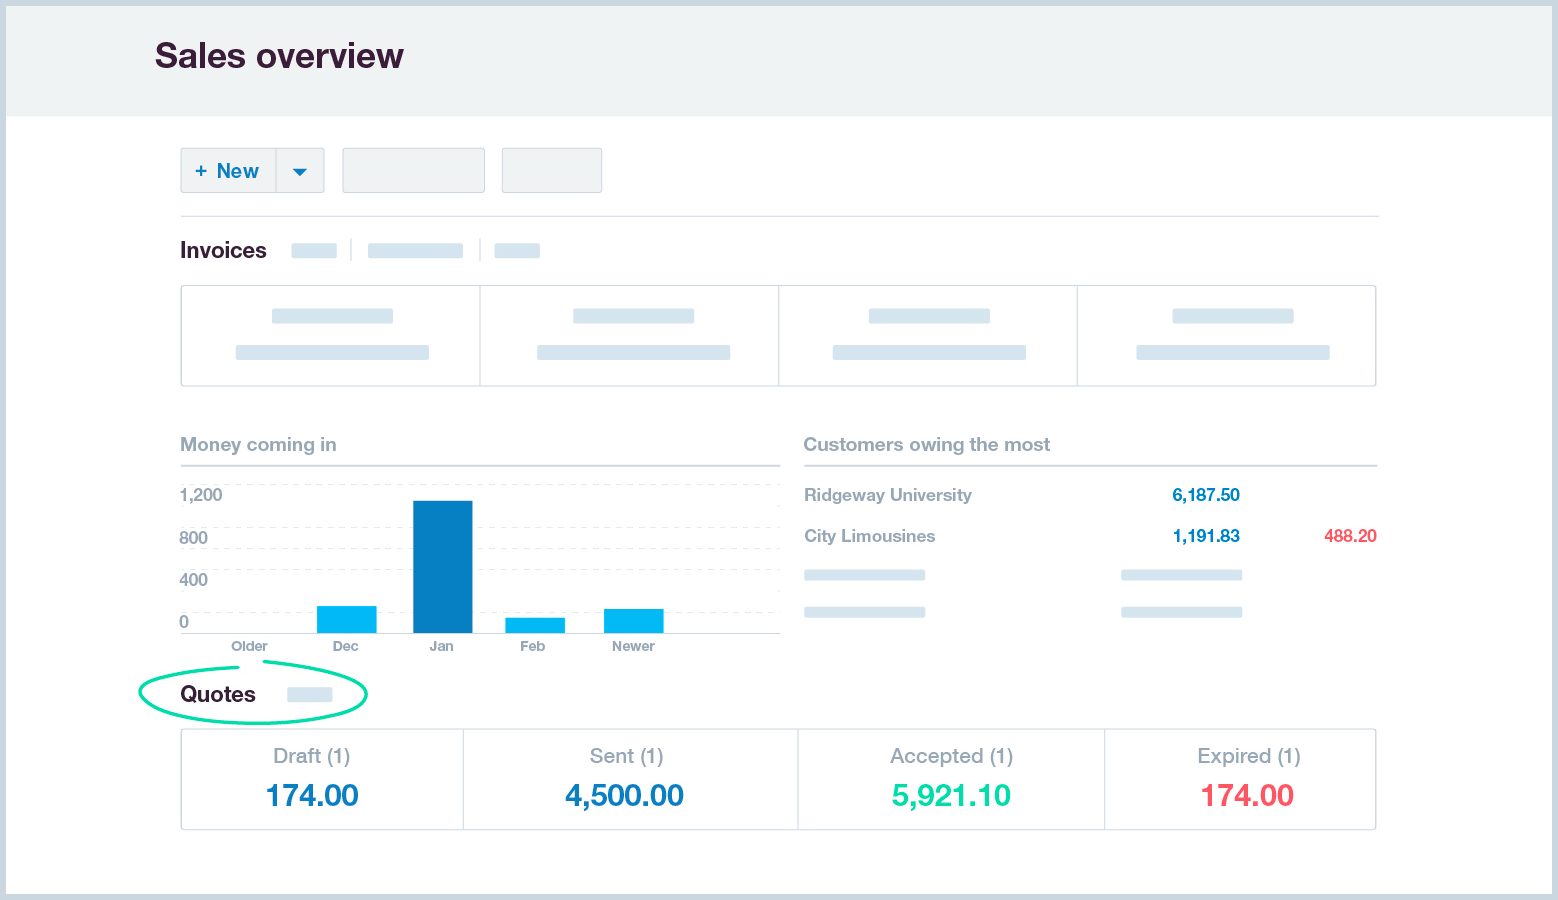Image resolution: width=1558 pixels, height=900 pixels.
Task: Click the Customers owing the most heading
Action: pos(926,444)
